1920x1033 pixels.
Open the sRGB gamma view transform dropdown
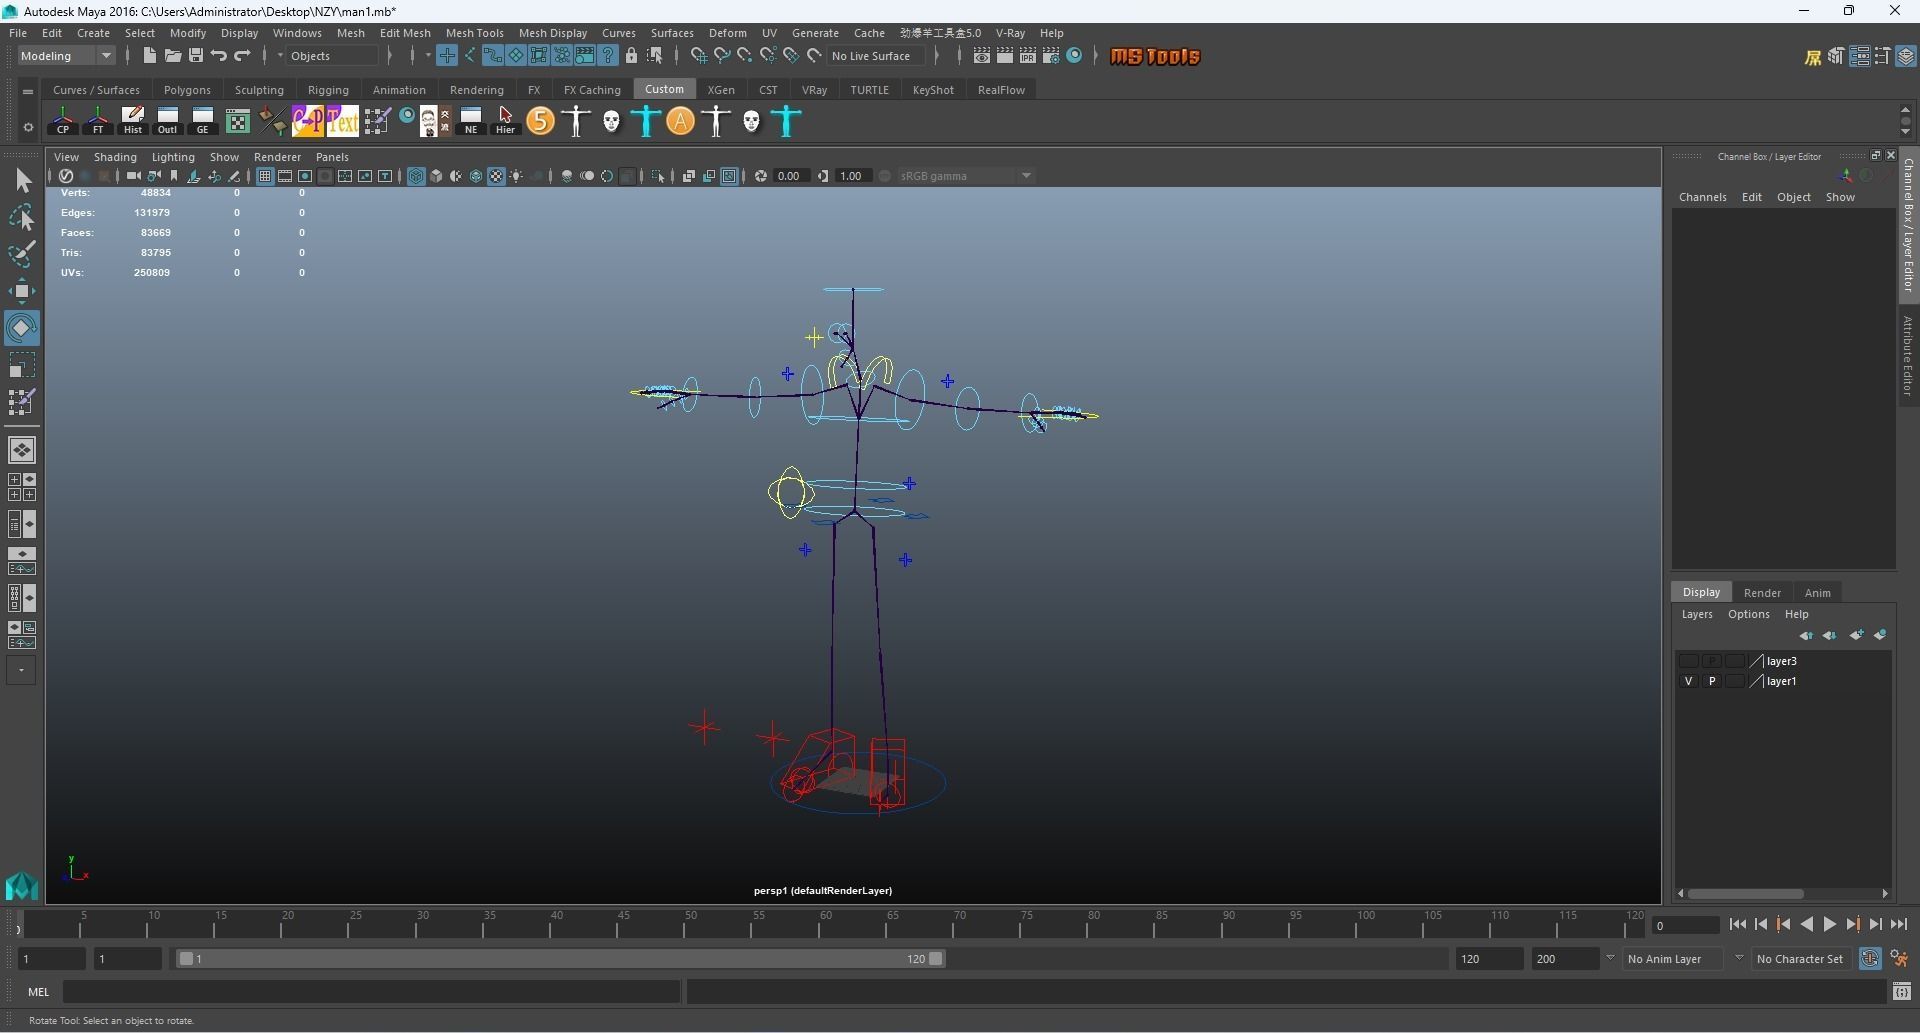pos(966,176)
